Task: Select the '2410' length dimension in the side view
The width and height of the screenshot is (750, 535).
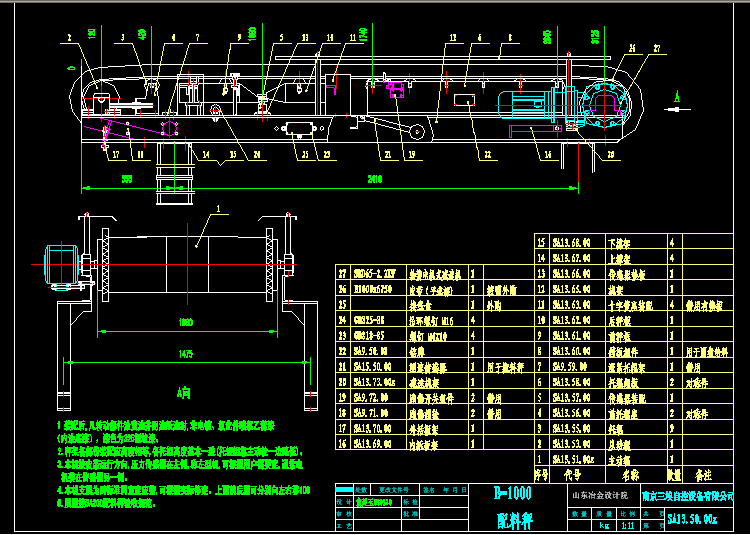Action: [374, 179]
